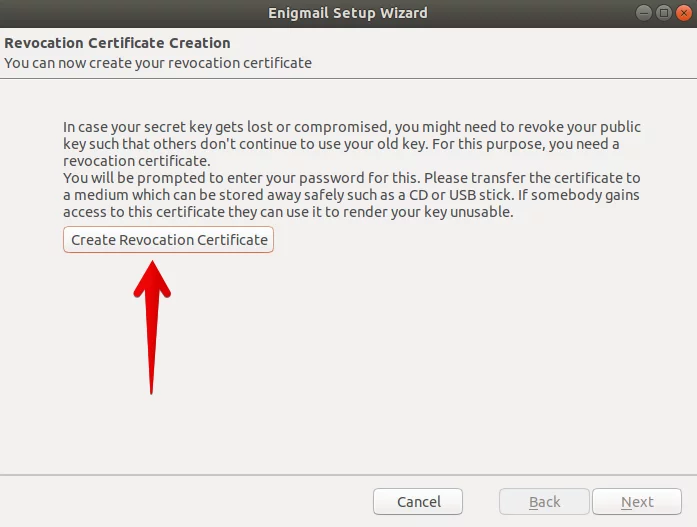Image resolution: width=697 pixels, height=527 pixels.
Task: Click the words 'USB stick' in the text
Action: [480, 195]
